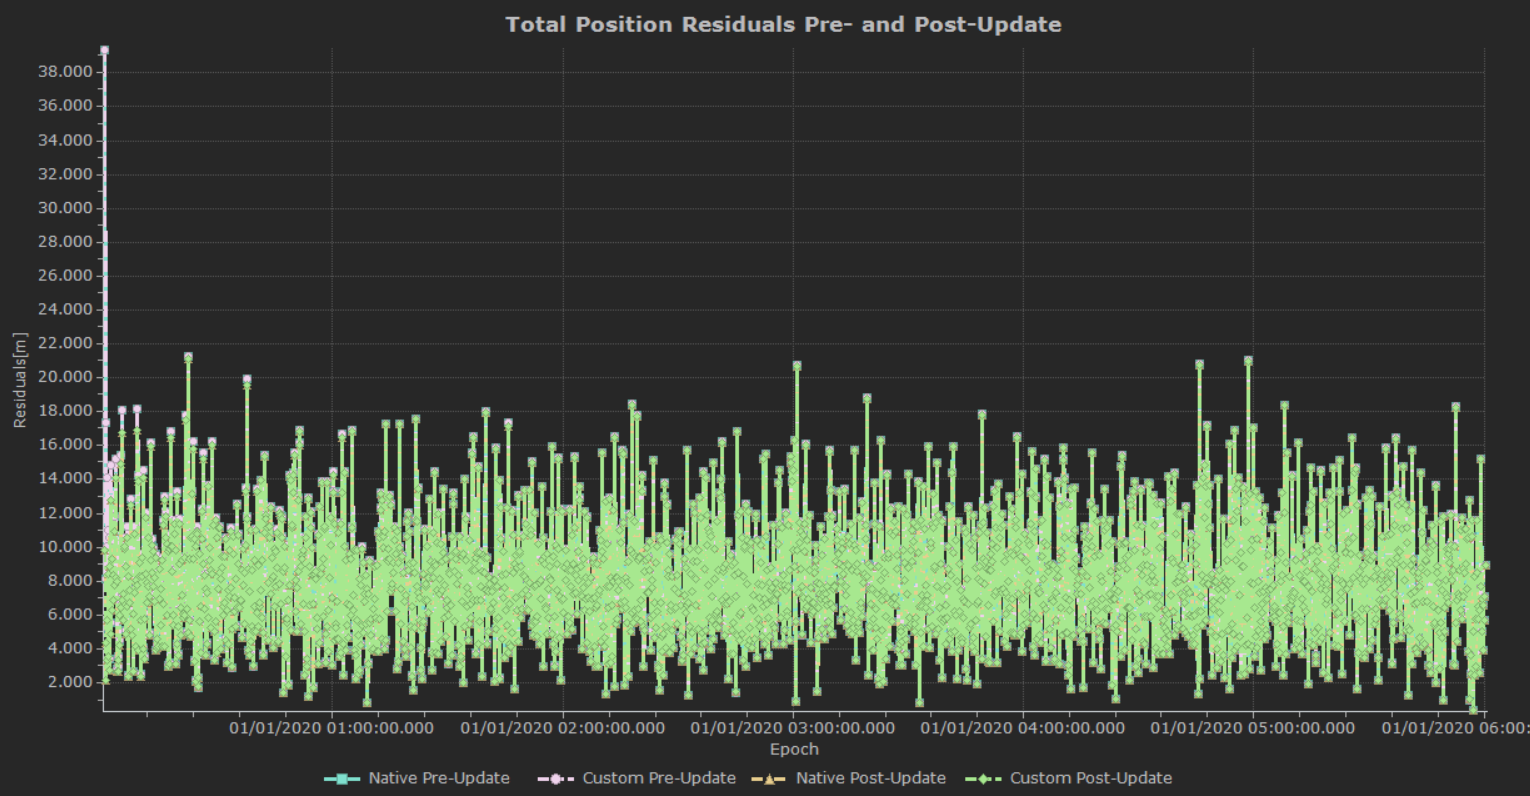
Task: Click the 22.000 y-axis tick label
Action: (x=64, y=343)
